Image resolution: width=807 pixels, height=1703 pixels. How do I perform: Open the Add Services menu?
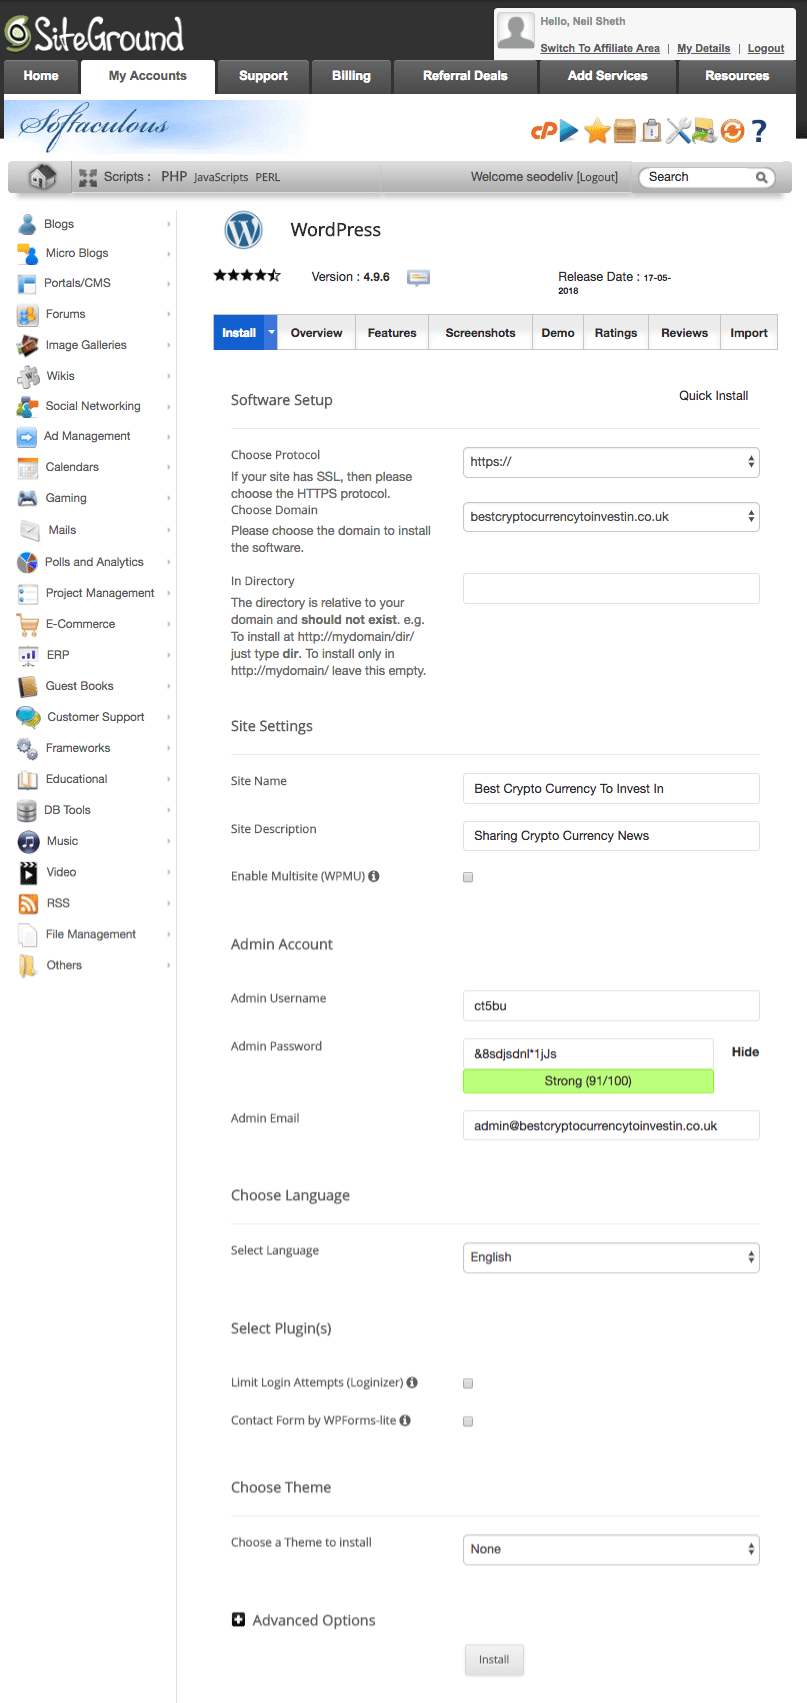608,76
